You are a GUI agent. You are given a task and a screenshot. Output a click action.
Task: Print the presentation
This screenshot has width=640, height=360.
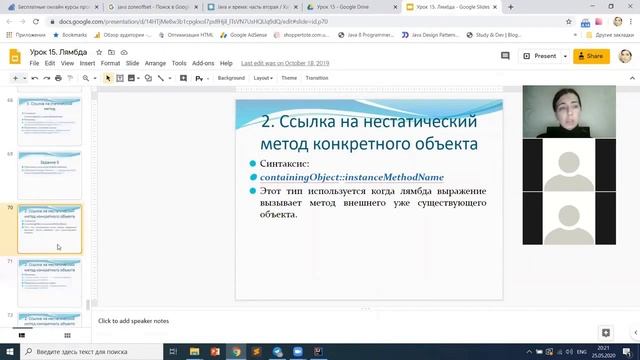[58, 78]
